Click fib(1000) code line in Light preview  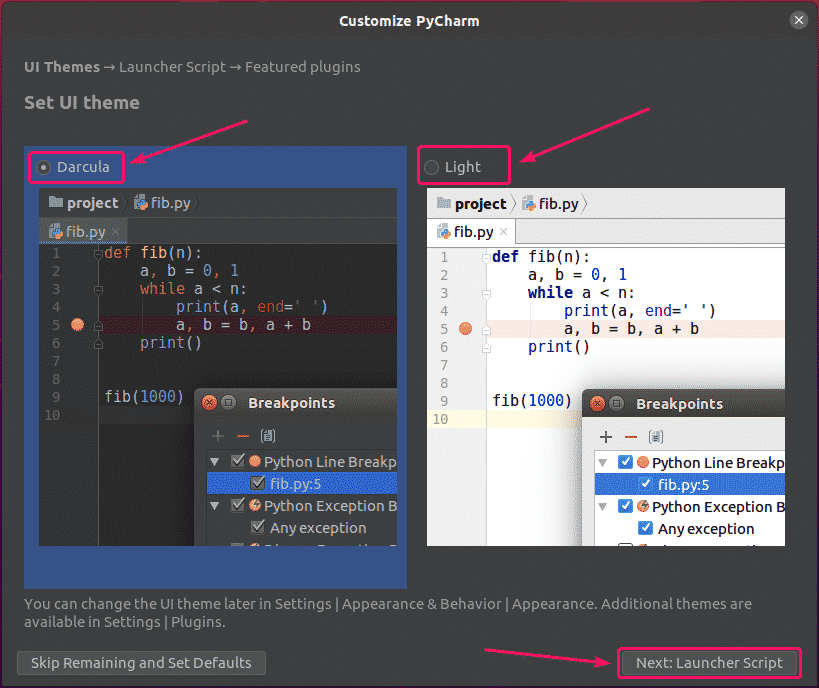coord(532,401)
